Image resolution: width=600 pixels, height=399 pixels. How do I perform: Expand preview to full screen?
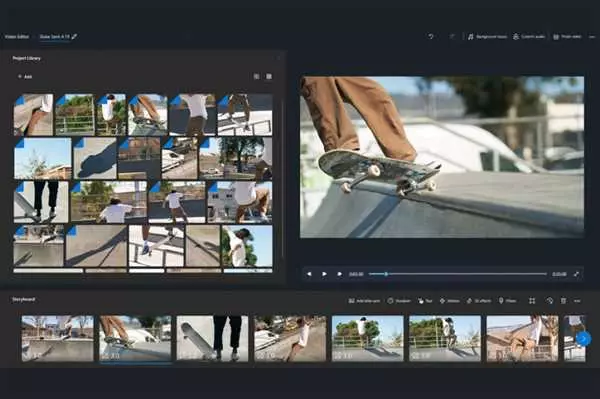pyautogui.click(x=576, y=274)
